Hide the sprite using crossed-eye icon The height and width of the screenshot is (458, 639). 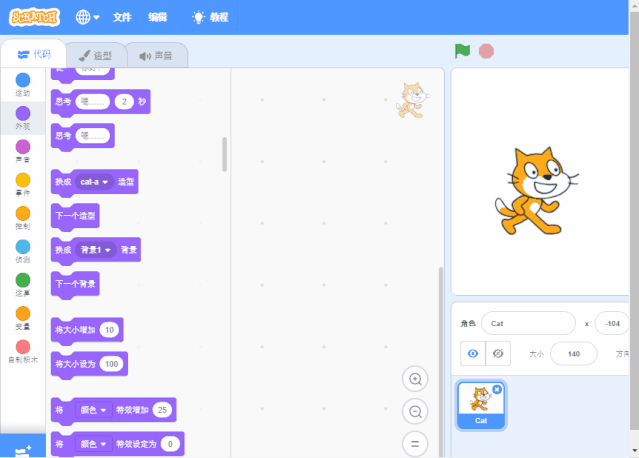[498, 354]
